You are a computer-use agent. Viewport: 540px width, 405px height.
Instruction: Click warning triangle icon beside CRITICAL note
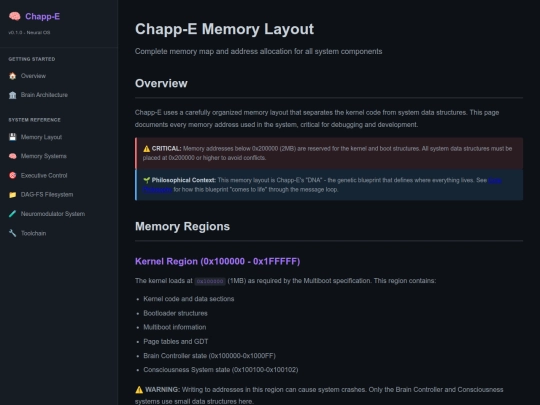tap(147, 149)
